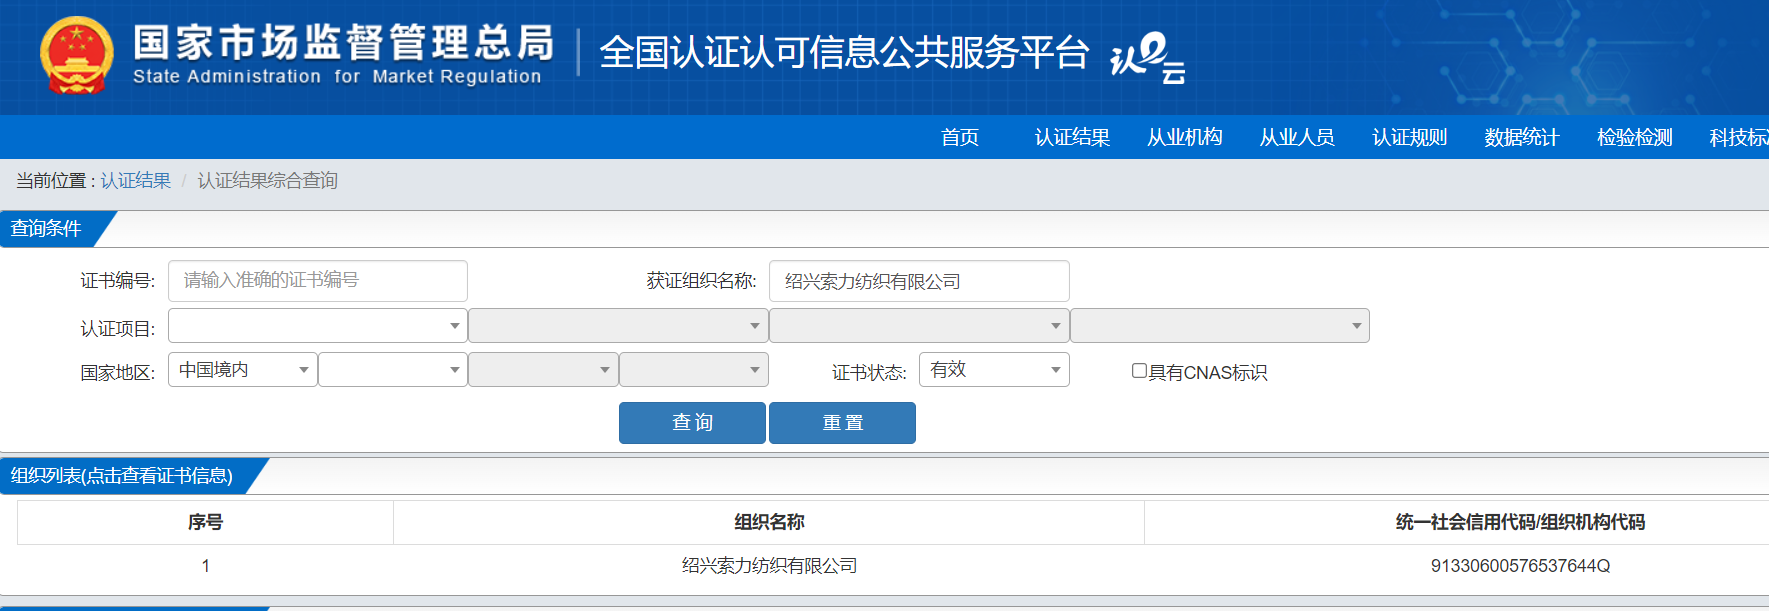Focus the 证书编号 input field
The image size is (1769, 611).
pyautogui.click(x=318, y=281)
